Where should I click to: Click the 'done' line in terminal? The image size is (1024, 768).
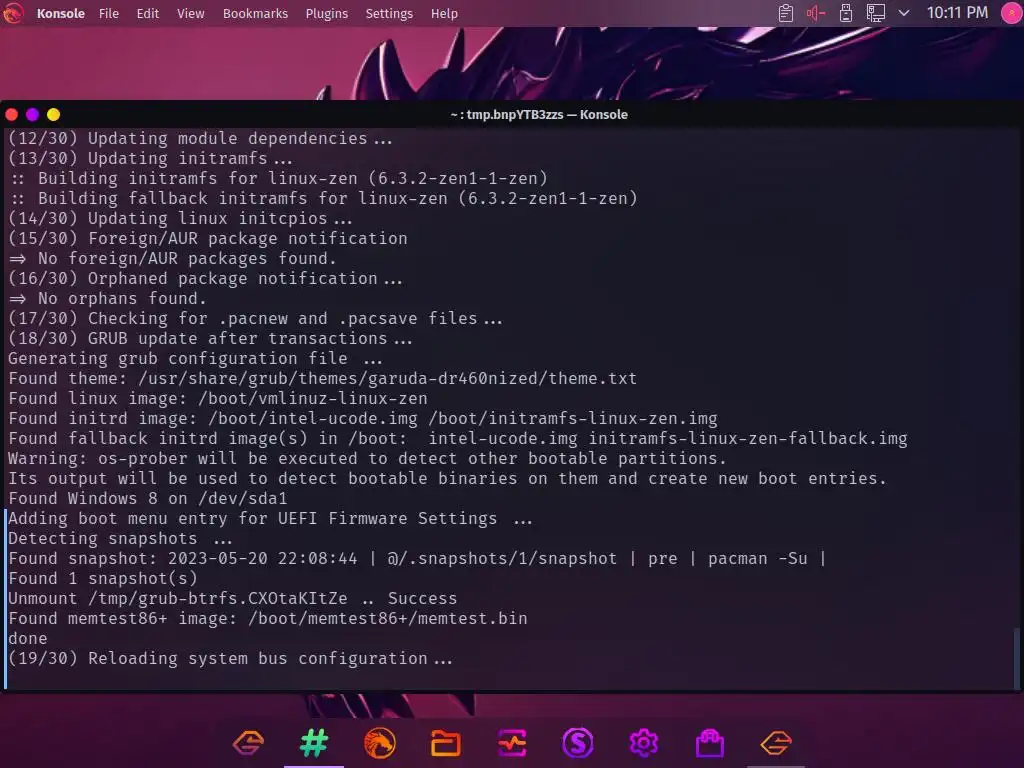pyautogui.click(x=27, y=639)
